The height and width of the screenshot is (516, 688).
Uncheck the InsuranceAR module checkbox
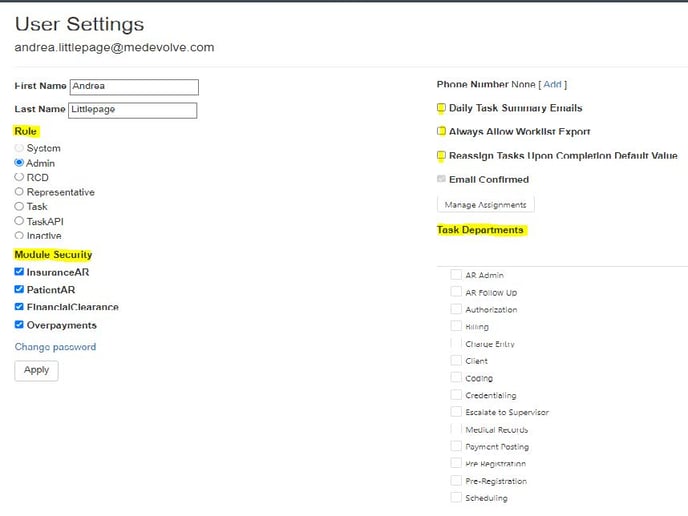[x=20, y=272]
